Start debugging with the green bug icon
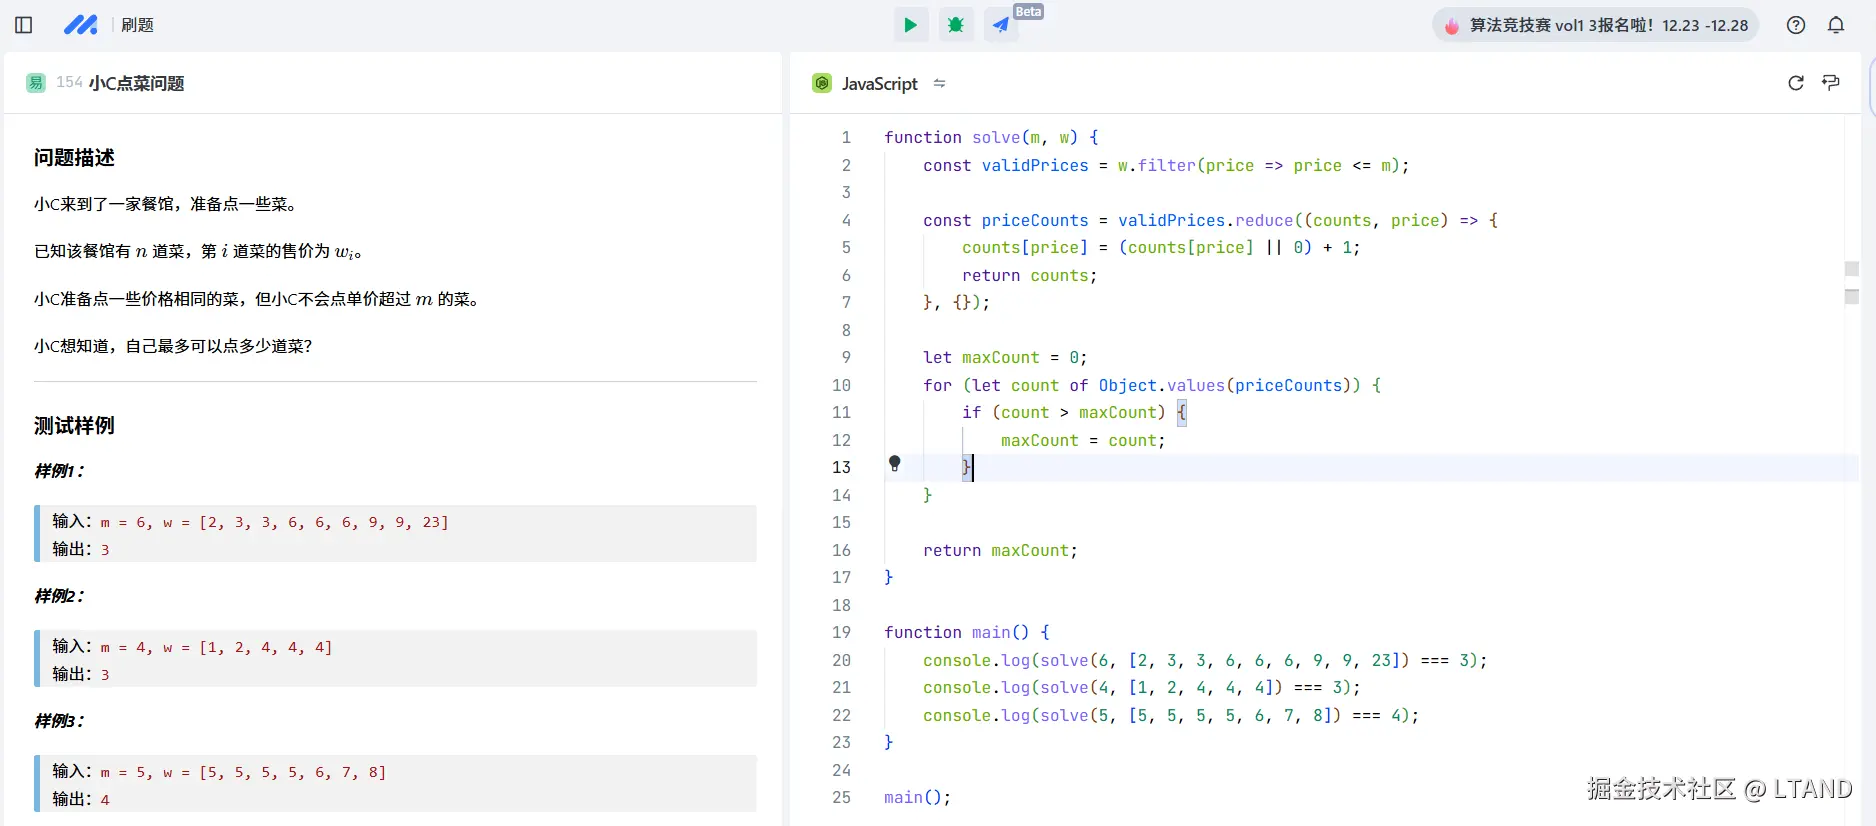The height and width of the screenshot is (826, 1876). point(956,25)
